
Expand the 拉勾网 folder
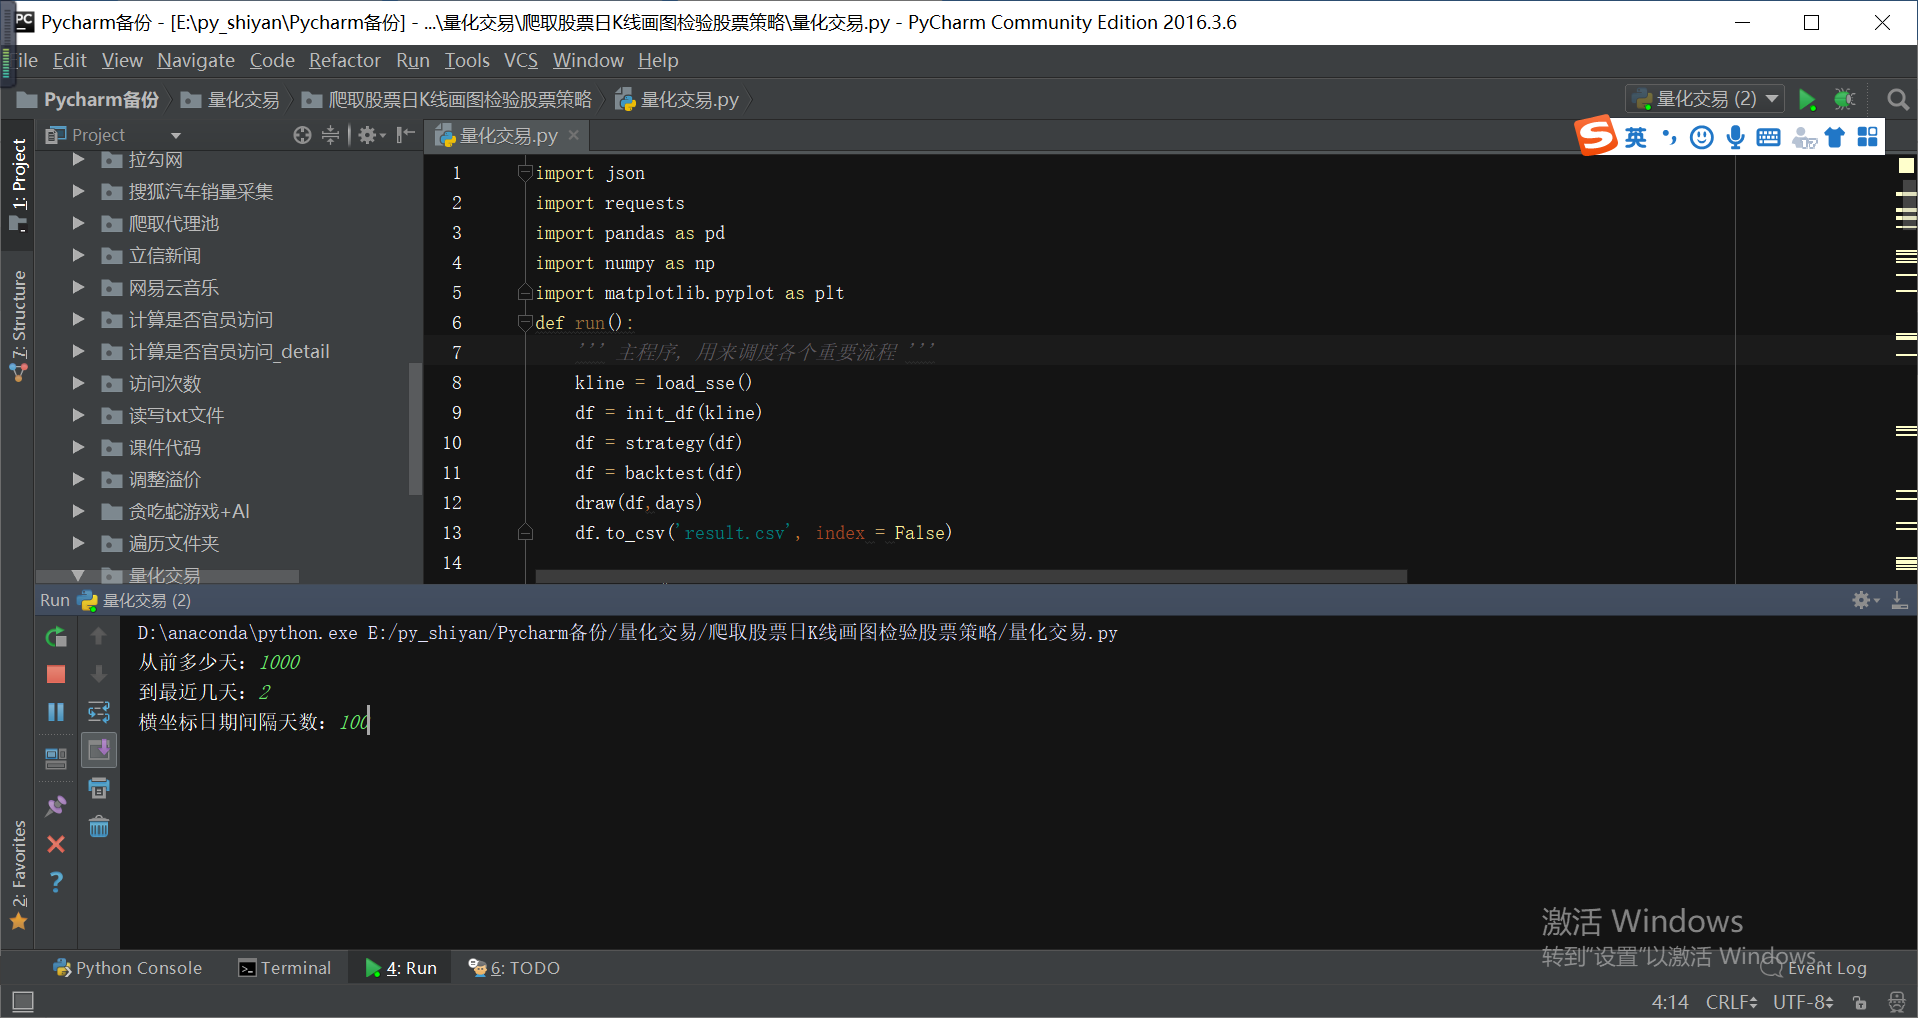pyautogui.click(x=78, y=160)
